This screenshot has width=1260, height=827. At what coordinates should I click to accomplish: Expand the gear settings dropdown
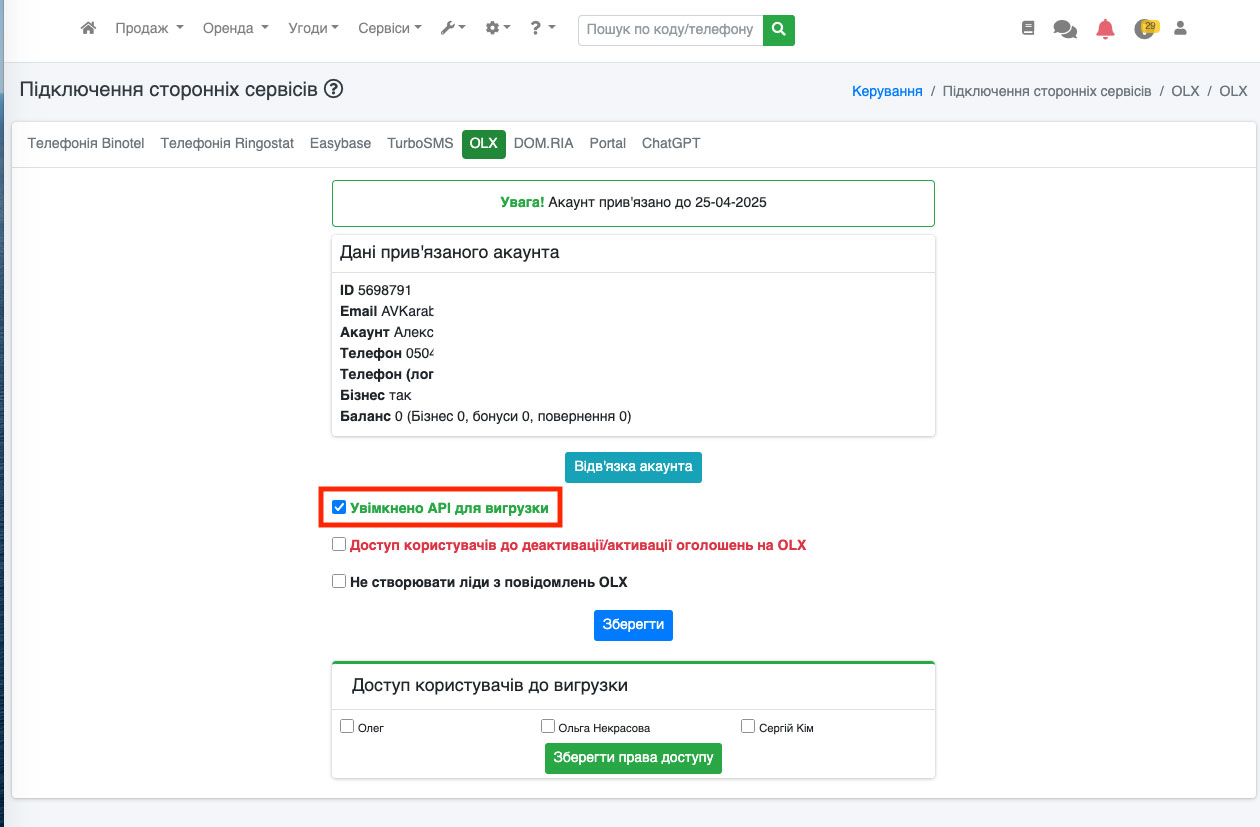(x=497, y=29)
